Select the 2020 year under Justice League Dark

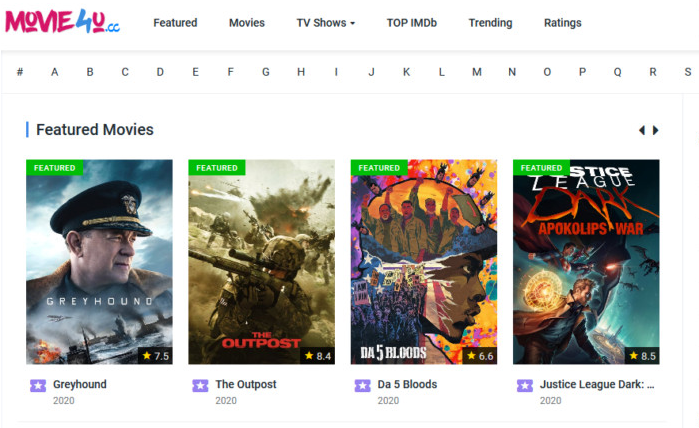(551, 400)
